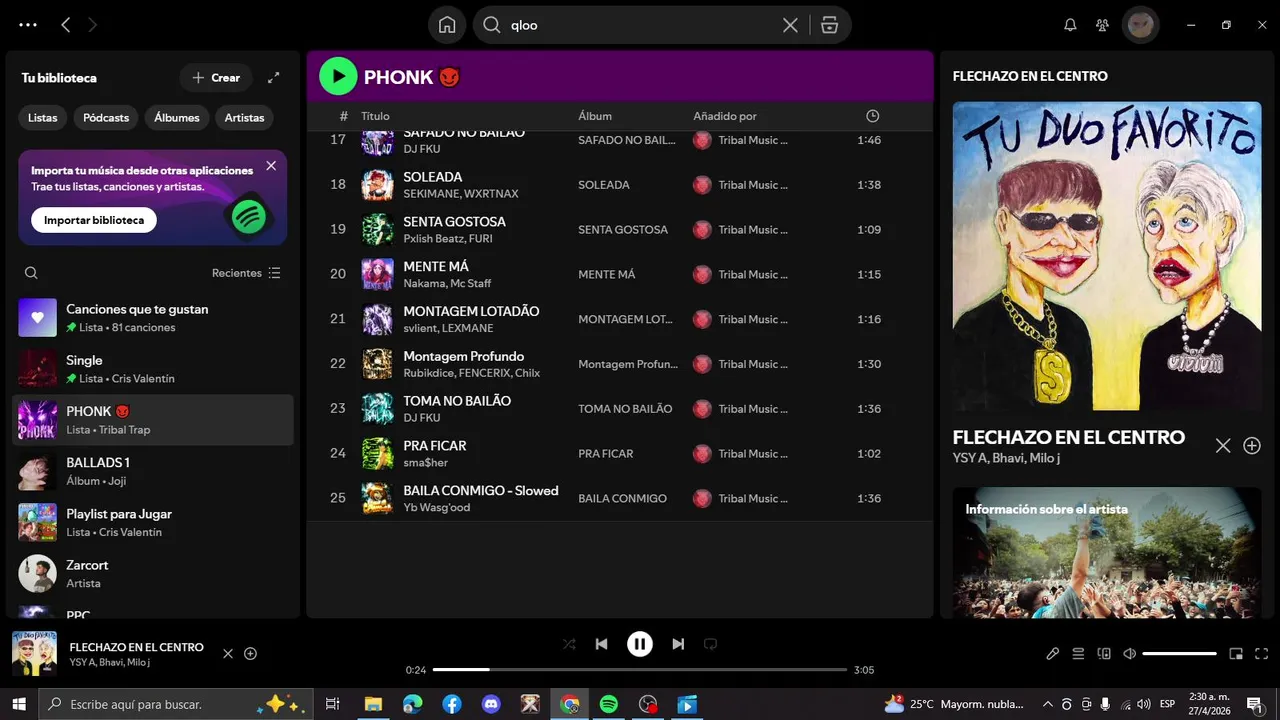Open Spotify from the Windows taskbar
Screen dimensions: 1280x720
tap(609, 704)
